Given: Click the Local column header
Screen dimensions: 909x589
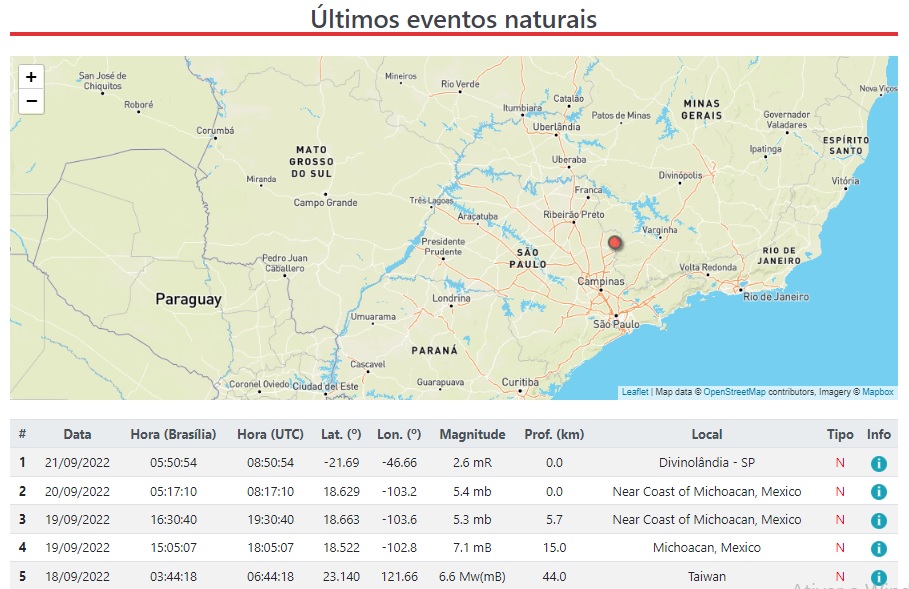Looking at the screenshot, I should click(706, 434).
